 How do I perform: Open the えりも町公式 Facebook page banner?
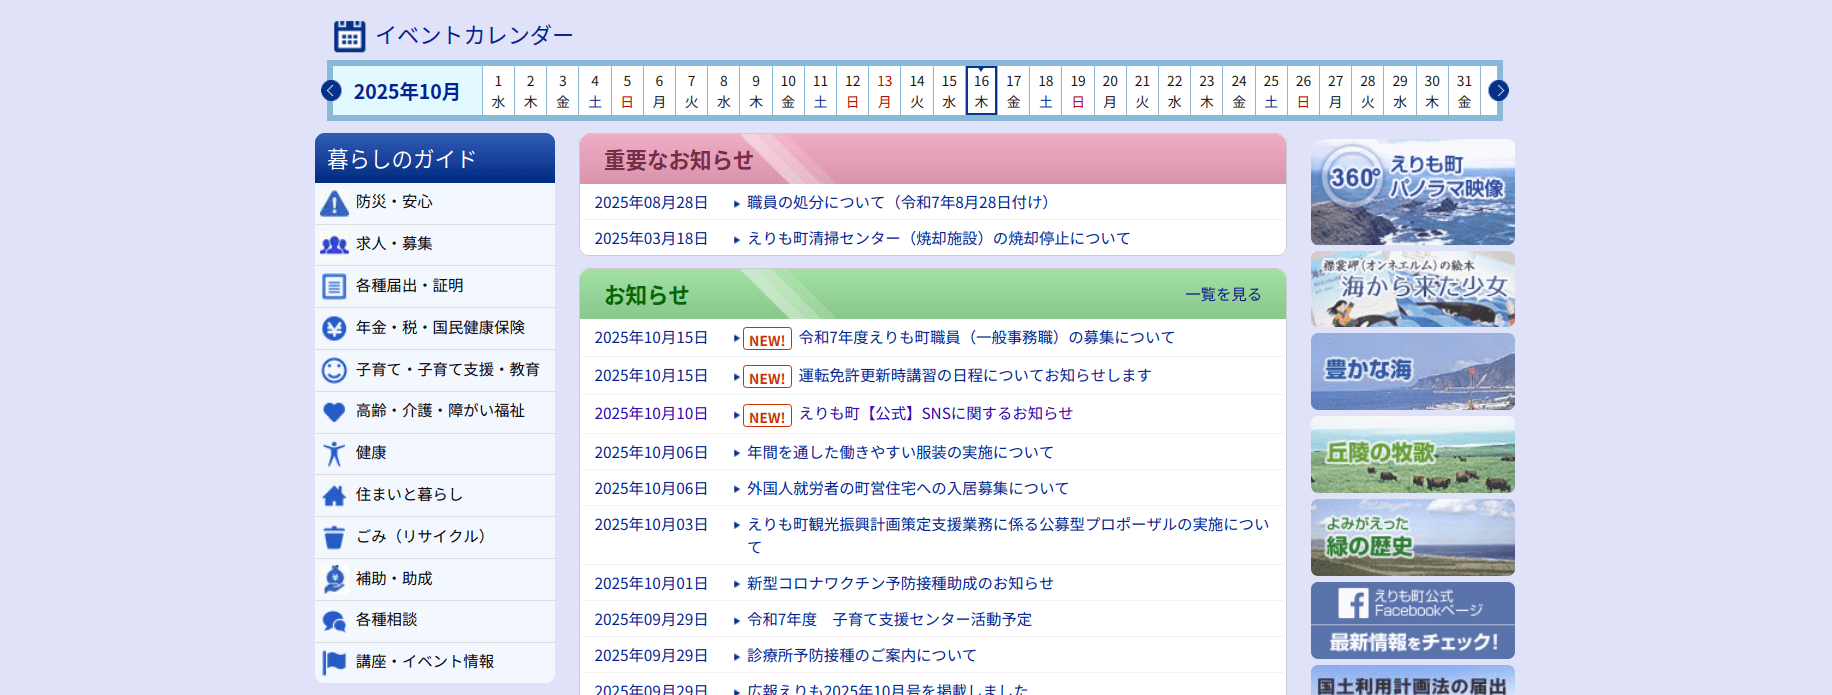(1412, 620)
